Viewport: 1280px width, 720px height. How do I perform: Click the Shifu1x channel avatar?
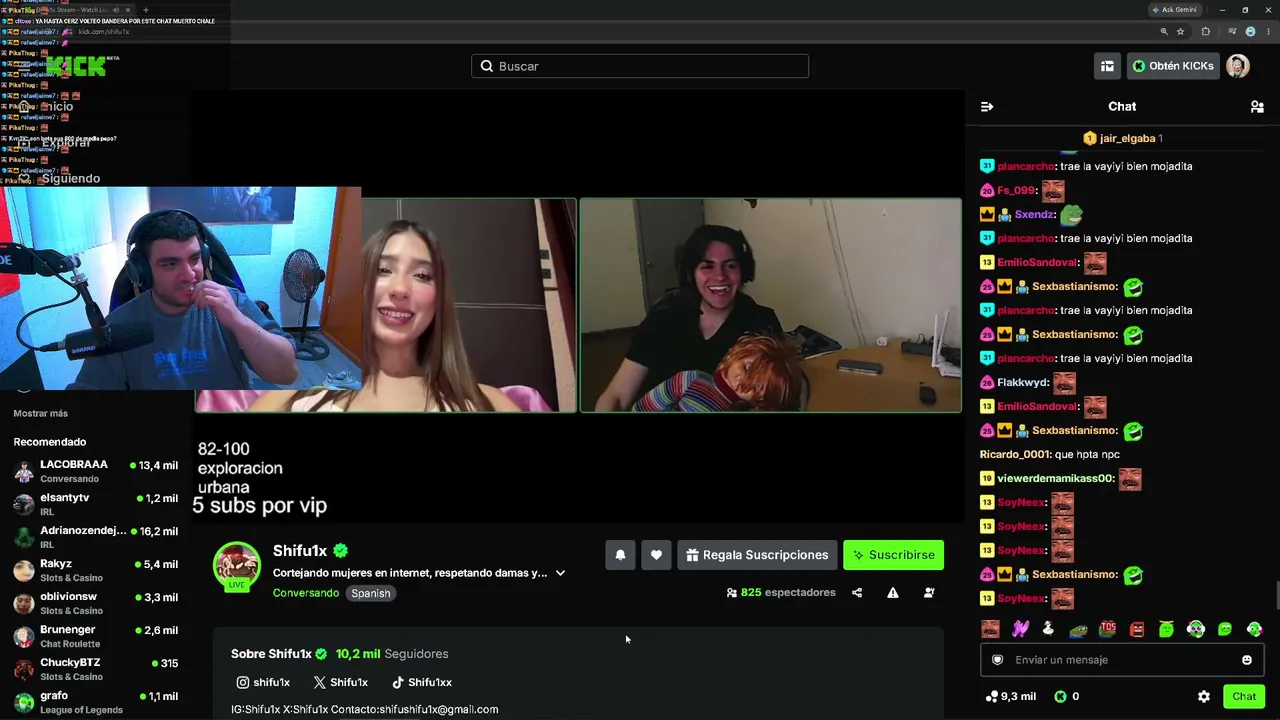[237, 565]
